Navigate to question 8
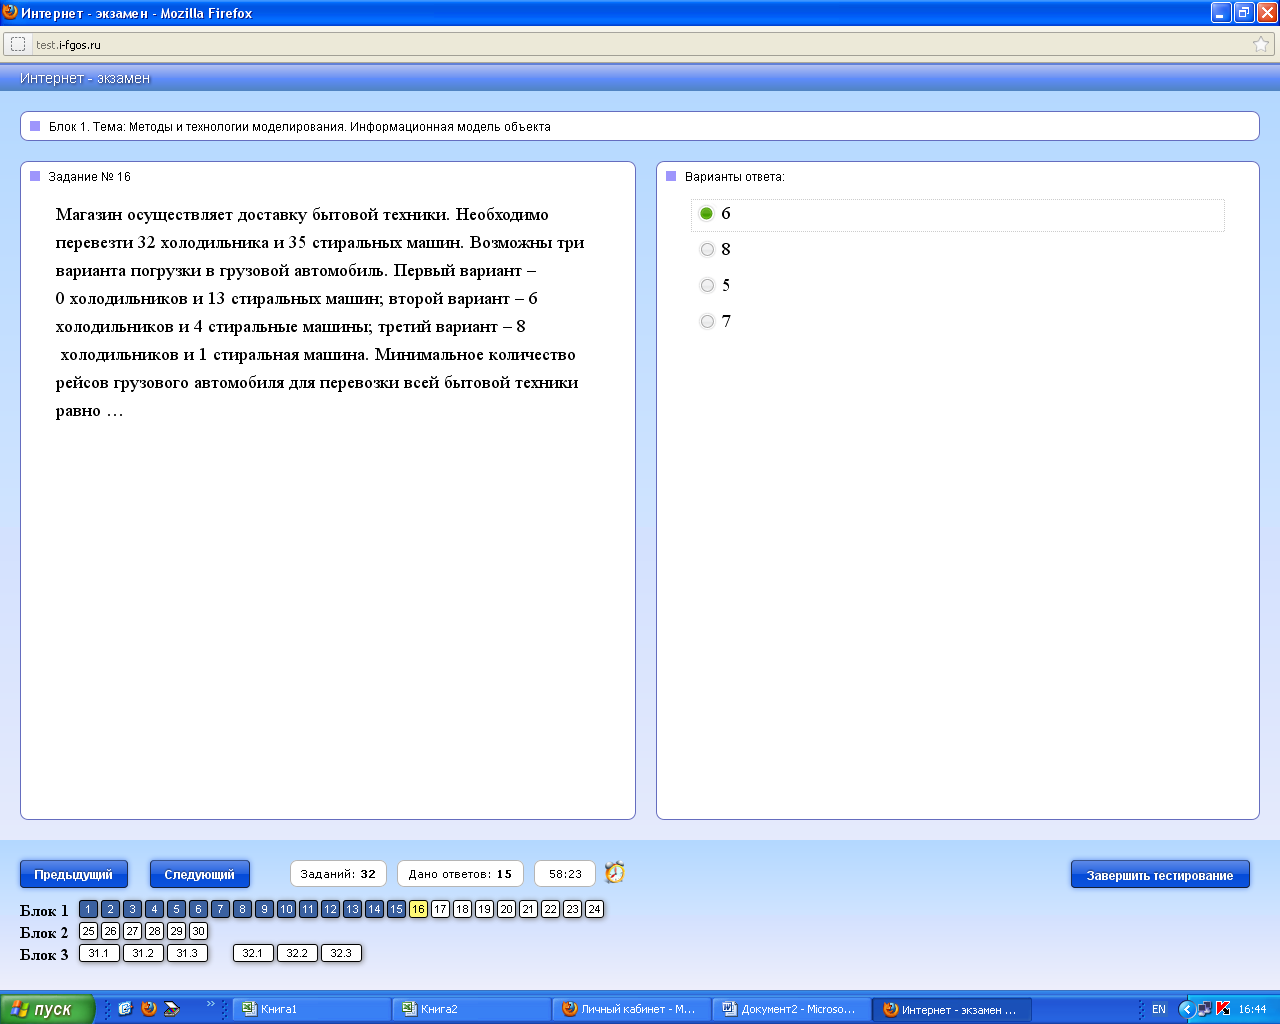1280x1024 pixels. point(242,909)
